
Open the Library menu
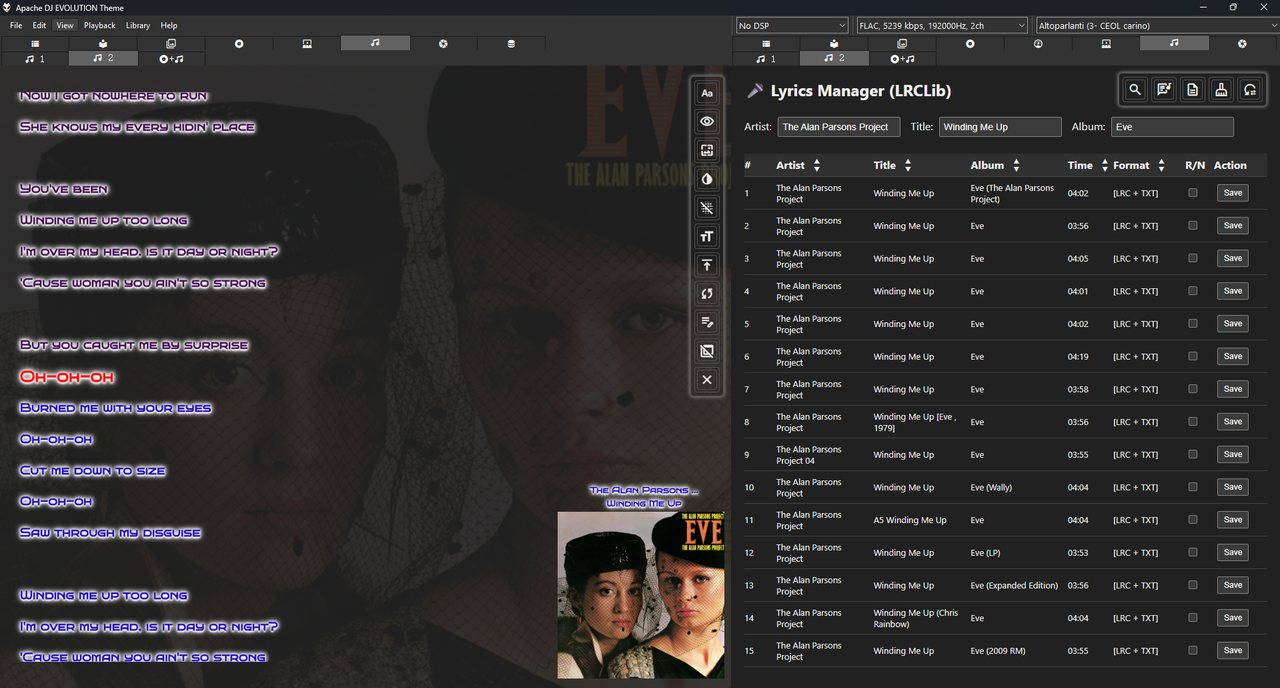coord(138,25)
